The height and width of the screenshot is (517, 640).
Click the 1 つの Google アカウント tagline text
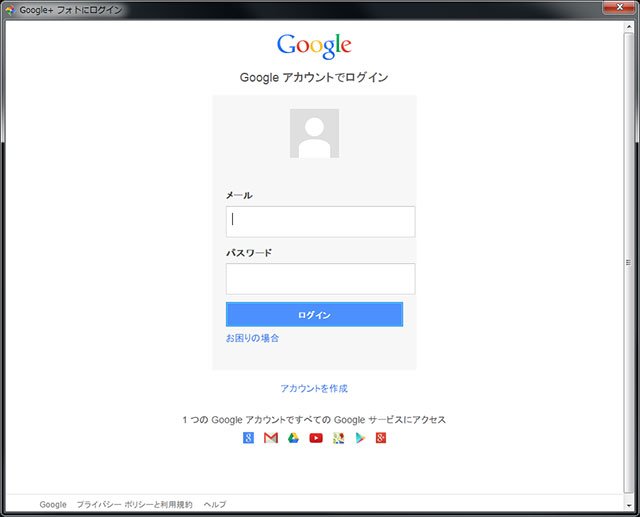coord(314,419)
